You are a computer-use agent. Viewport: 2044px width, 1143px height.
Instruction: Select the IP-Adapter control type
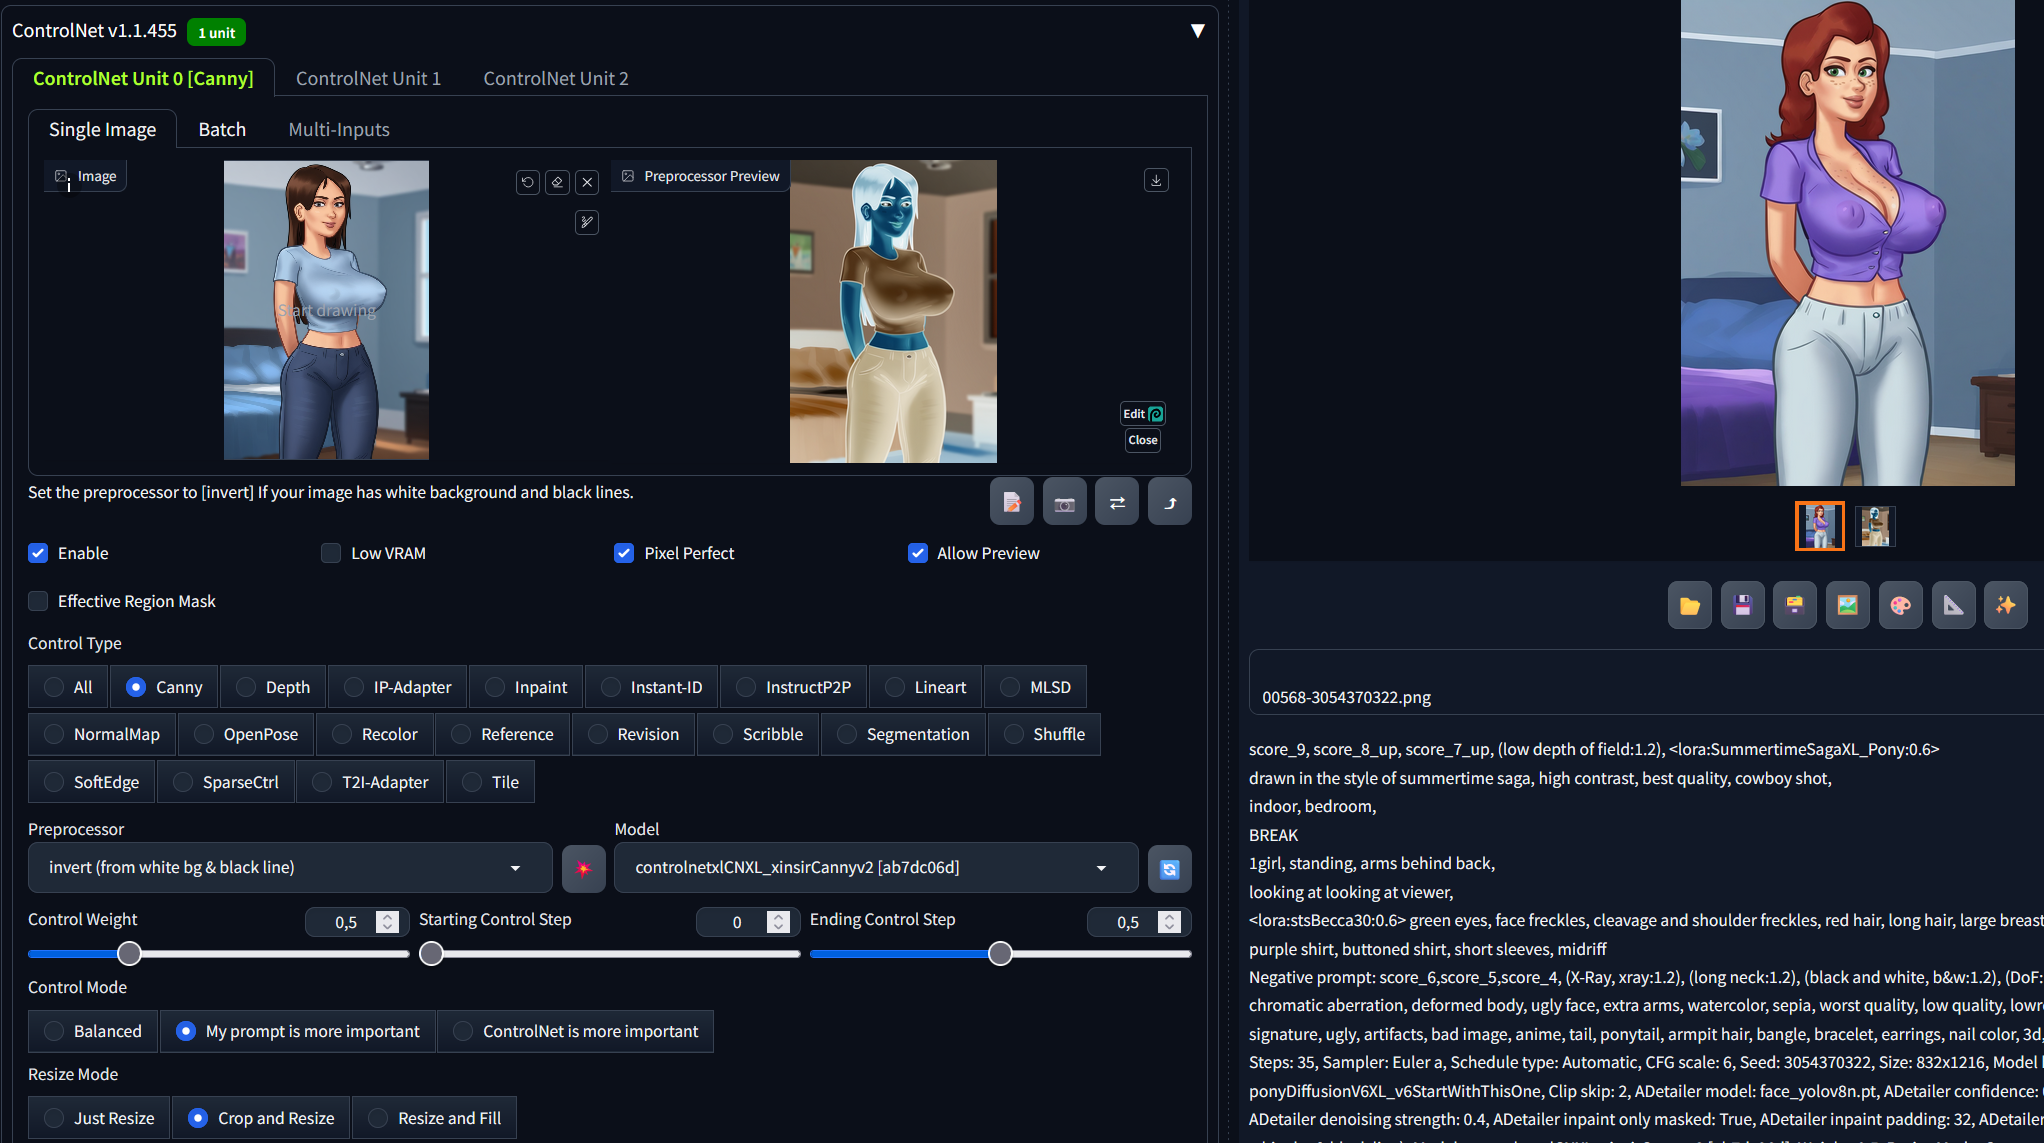pyautogui.click(x=398, y=687)
